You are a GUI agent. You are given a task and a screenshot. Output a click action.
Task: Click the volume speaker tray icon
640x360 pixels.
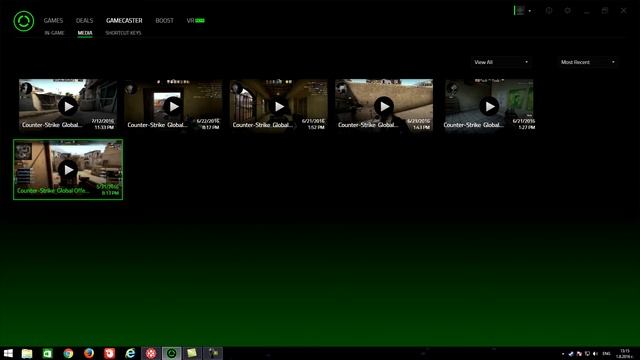click(x=595, y=354)
